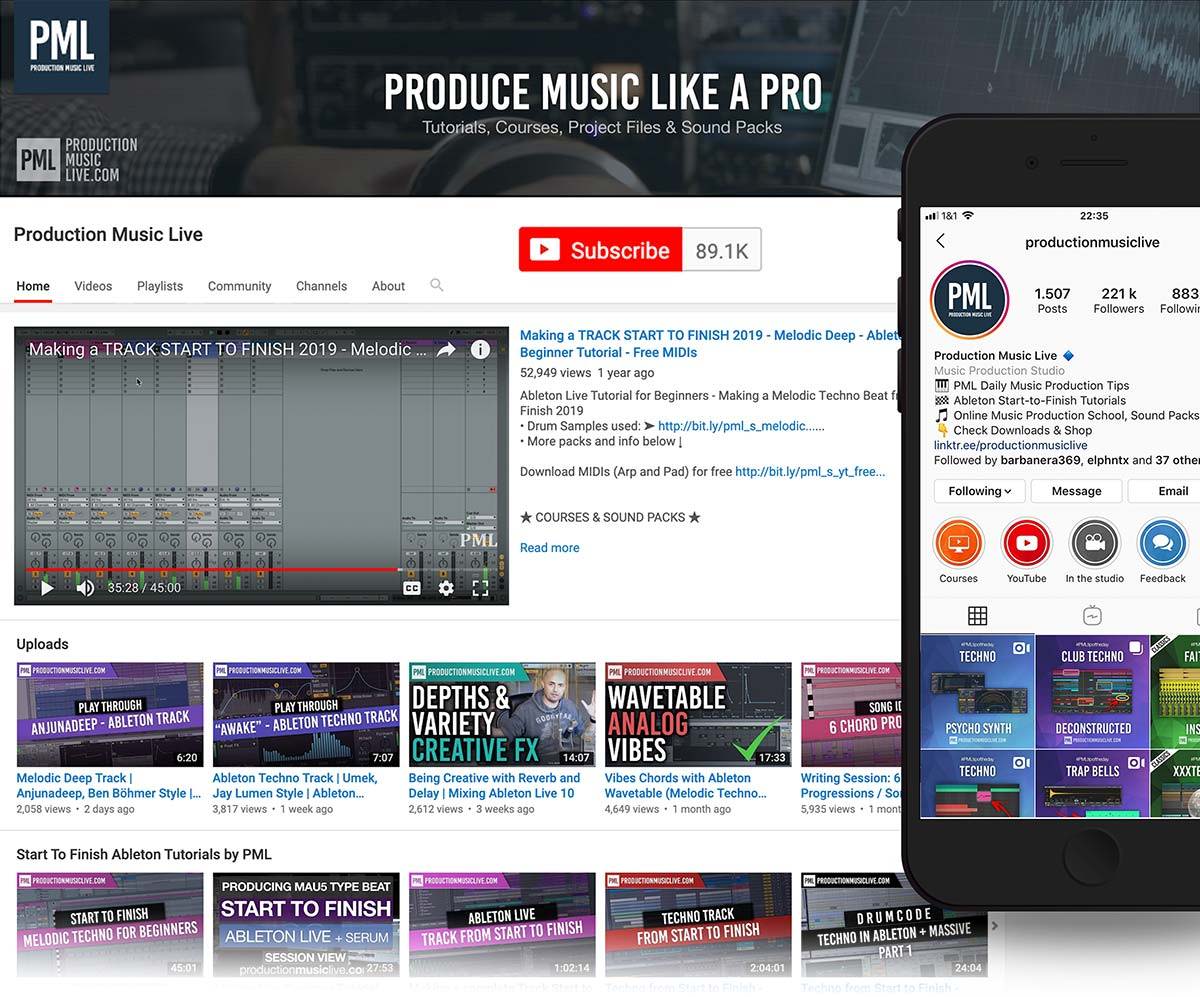Open the Club Techno Deconstructed post
Screen dimensions: 1200x997
[1092, 691]
